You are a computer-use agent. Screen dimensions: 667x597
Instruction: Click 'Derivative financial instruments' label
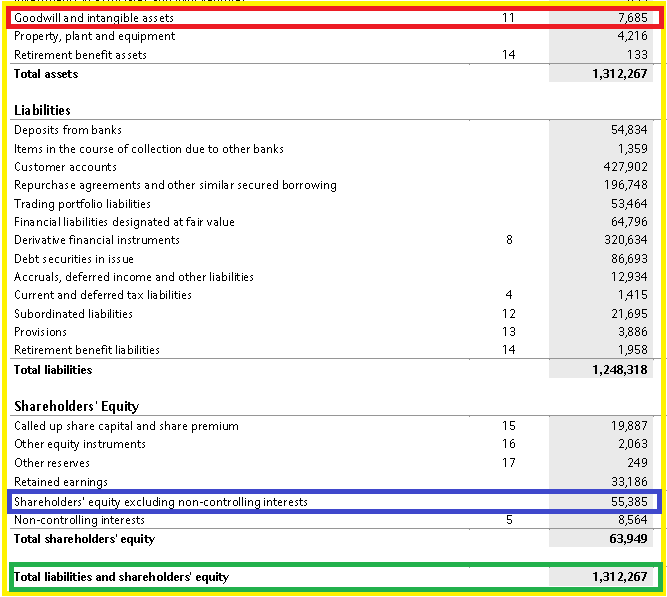click(x=97, y=240)
